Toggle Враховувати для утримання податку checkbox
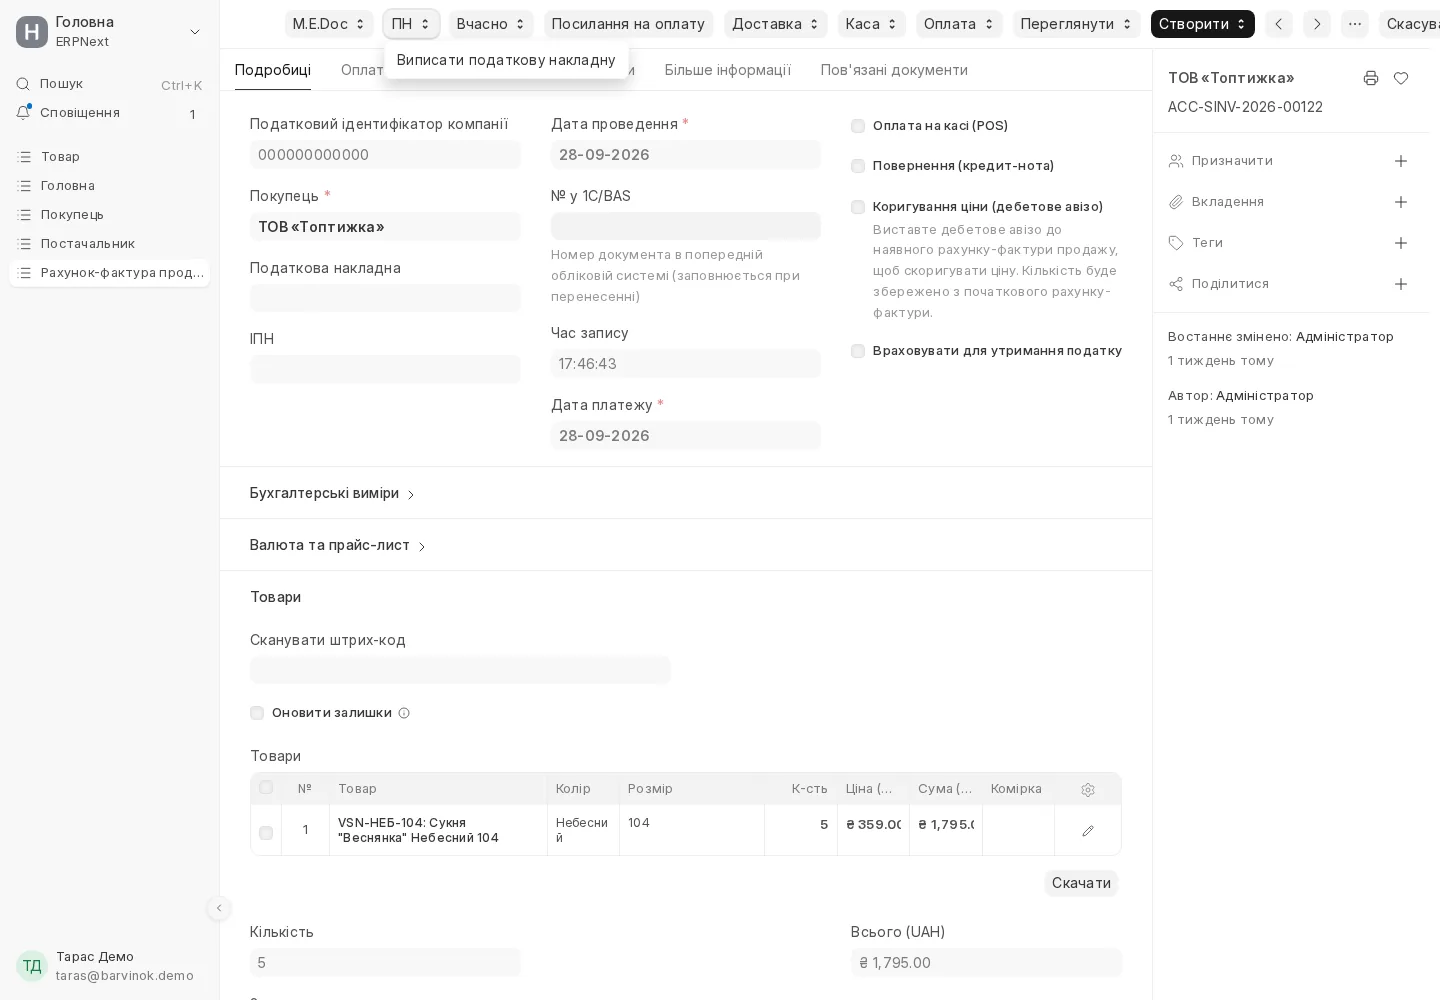1440x1000 pixels. [858, 351]
